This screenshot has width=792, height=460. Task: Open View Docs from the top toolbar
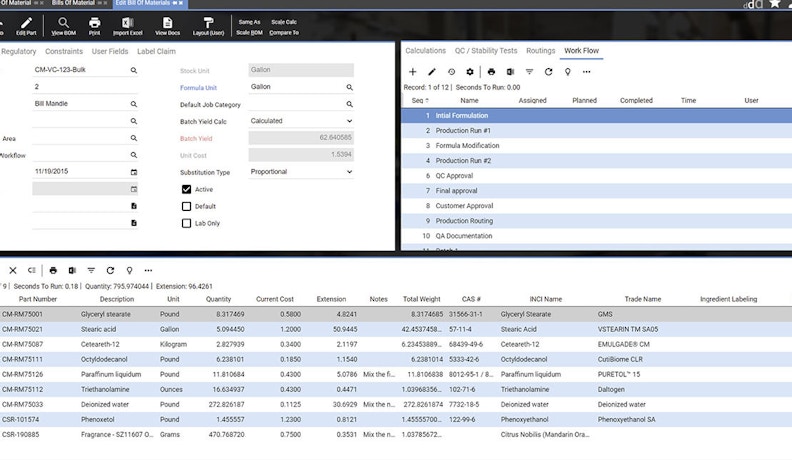click(167, 22)
